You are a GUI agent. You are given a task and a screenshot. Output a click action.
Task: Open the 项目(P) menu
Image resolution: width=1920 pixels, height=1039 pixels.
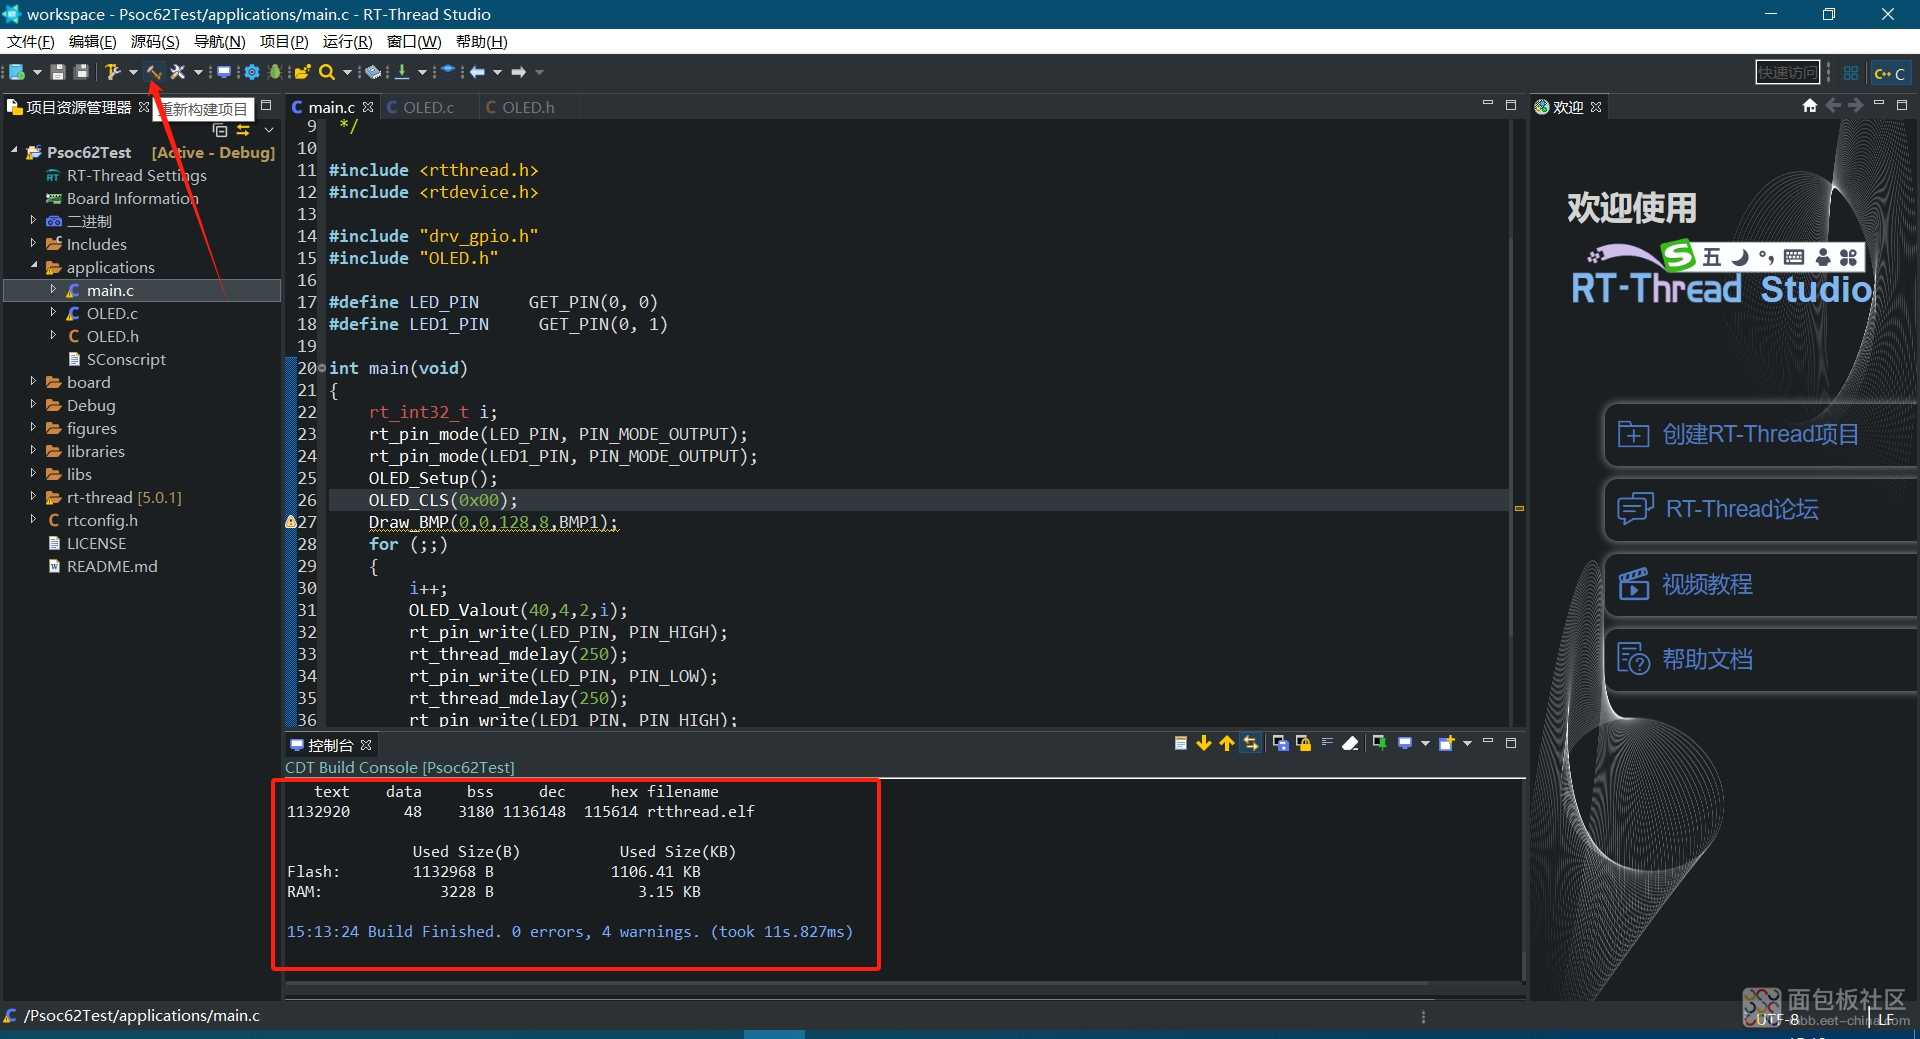pos(284,42)
